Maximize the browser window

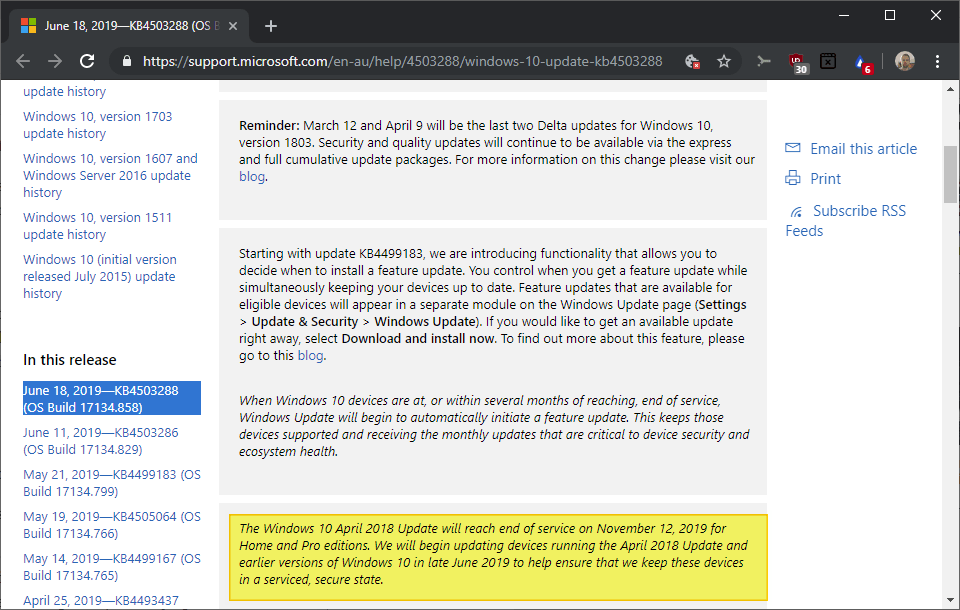[x=890, y=15]
